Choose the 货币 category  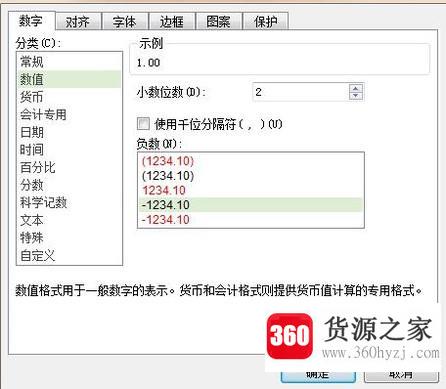pos(69,97)
